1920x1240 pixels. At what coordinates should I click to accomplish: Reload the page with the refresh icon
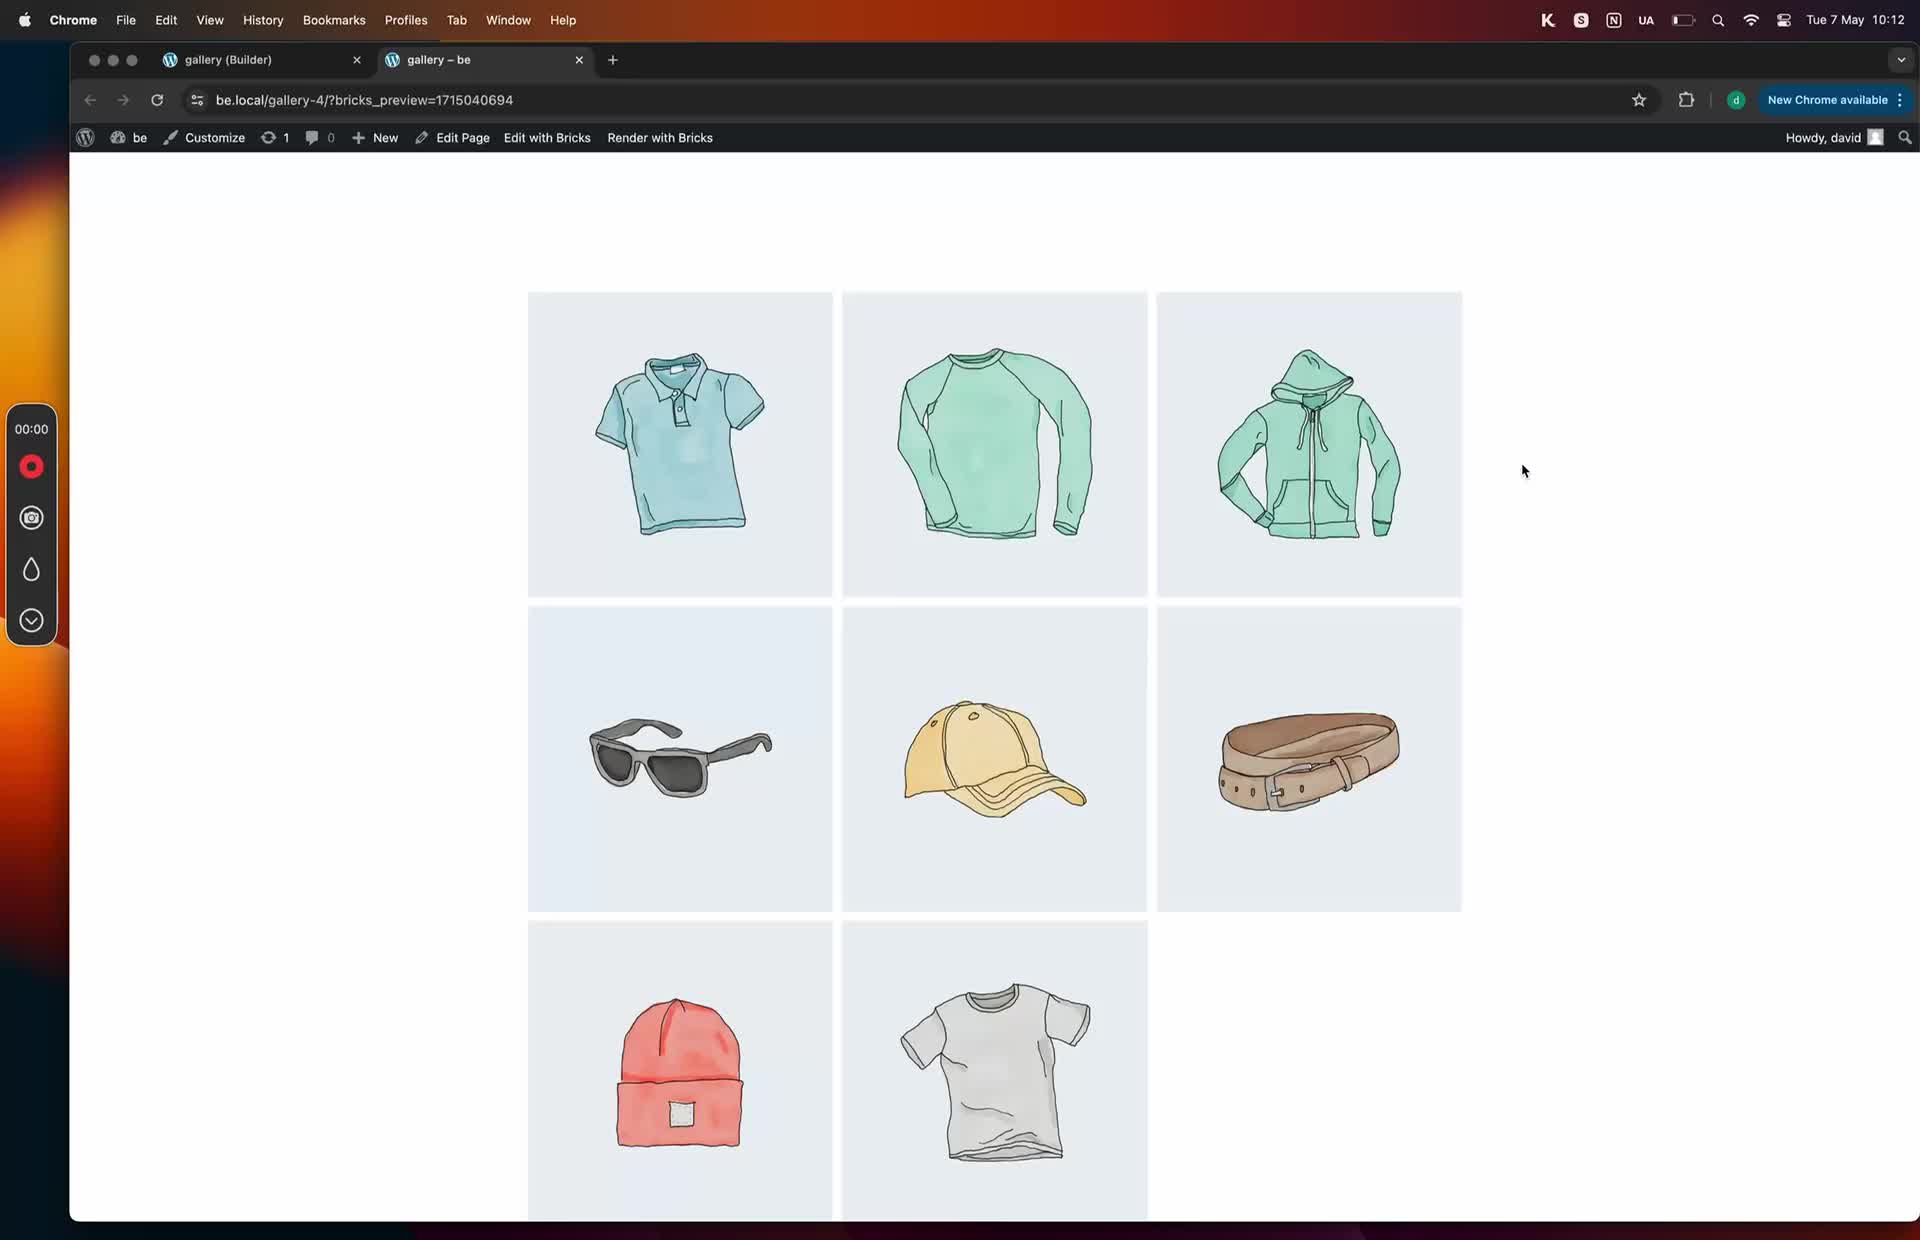point(157,100)
